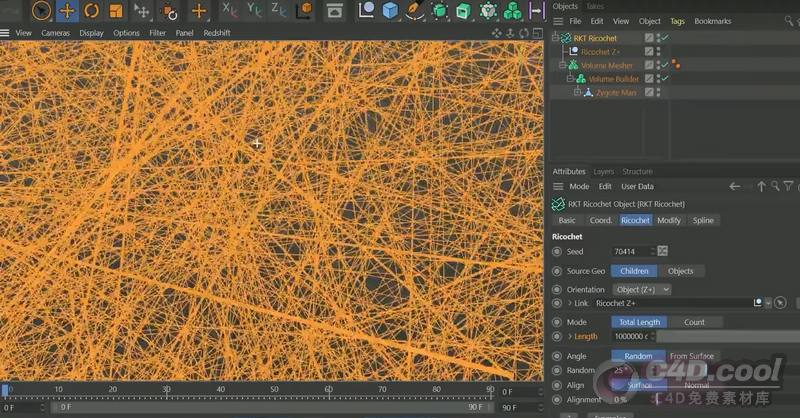Open the deformer icon at toolbar end
The width and height of the screenshot is (800, 418).
point(536,10)
